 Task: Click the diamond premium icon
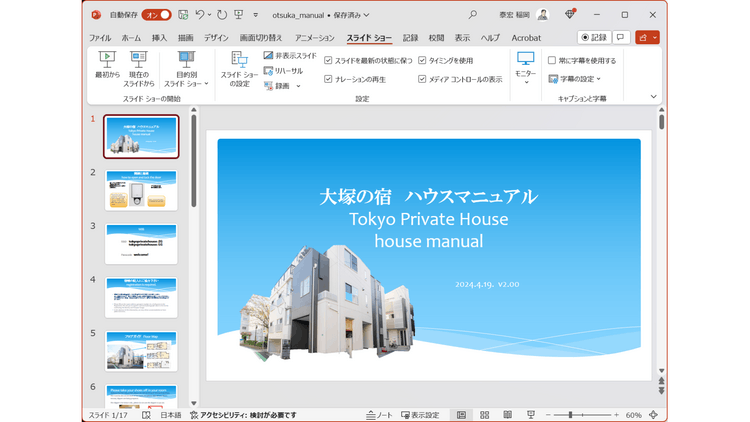click(x=570, y=14)
